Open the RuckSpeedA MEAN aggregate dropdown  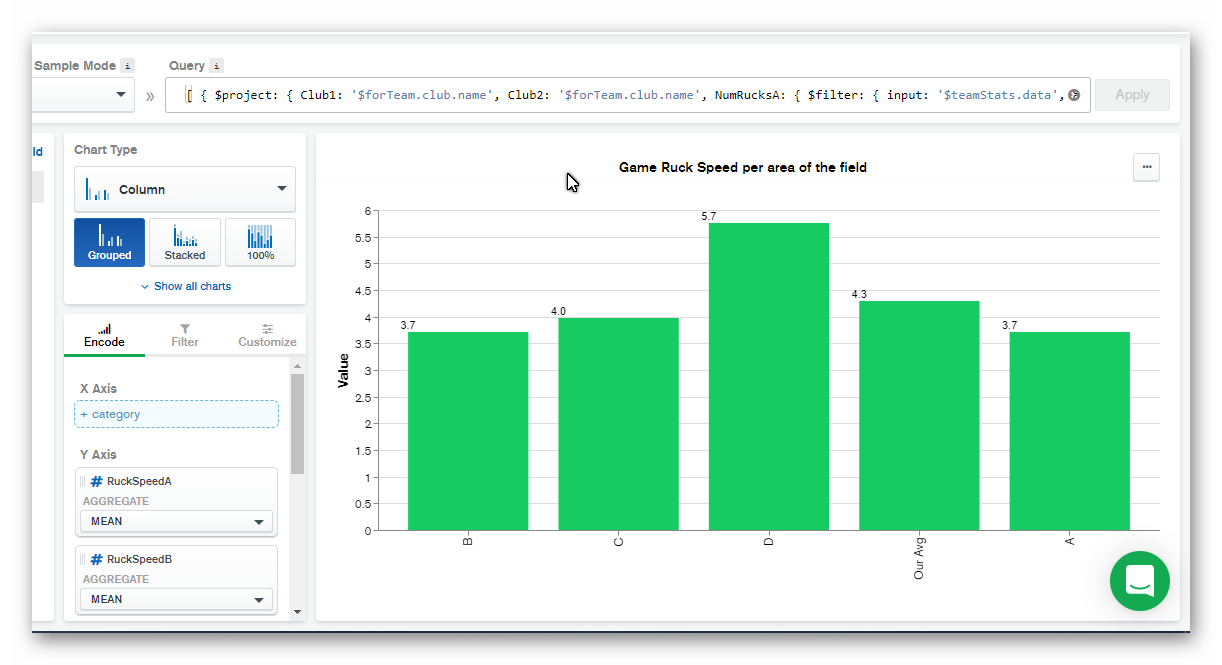coord(176,522)
